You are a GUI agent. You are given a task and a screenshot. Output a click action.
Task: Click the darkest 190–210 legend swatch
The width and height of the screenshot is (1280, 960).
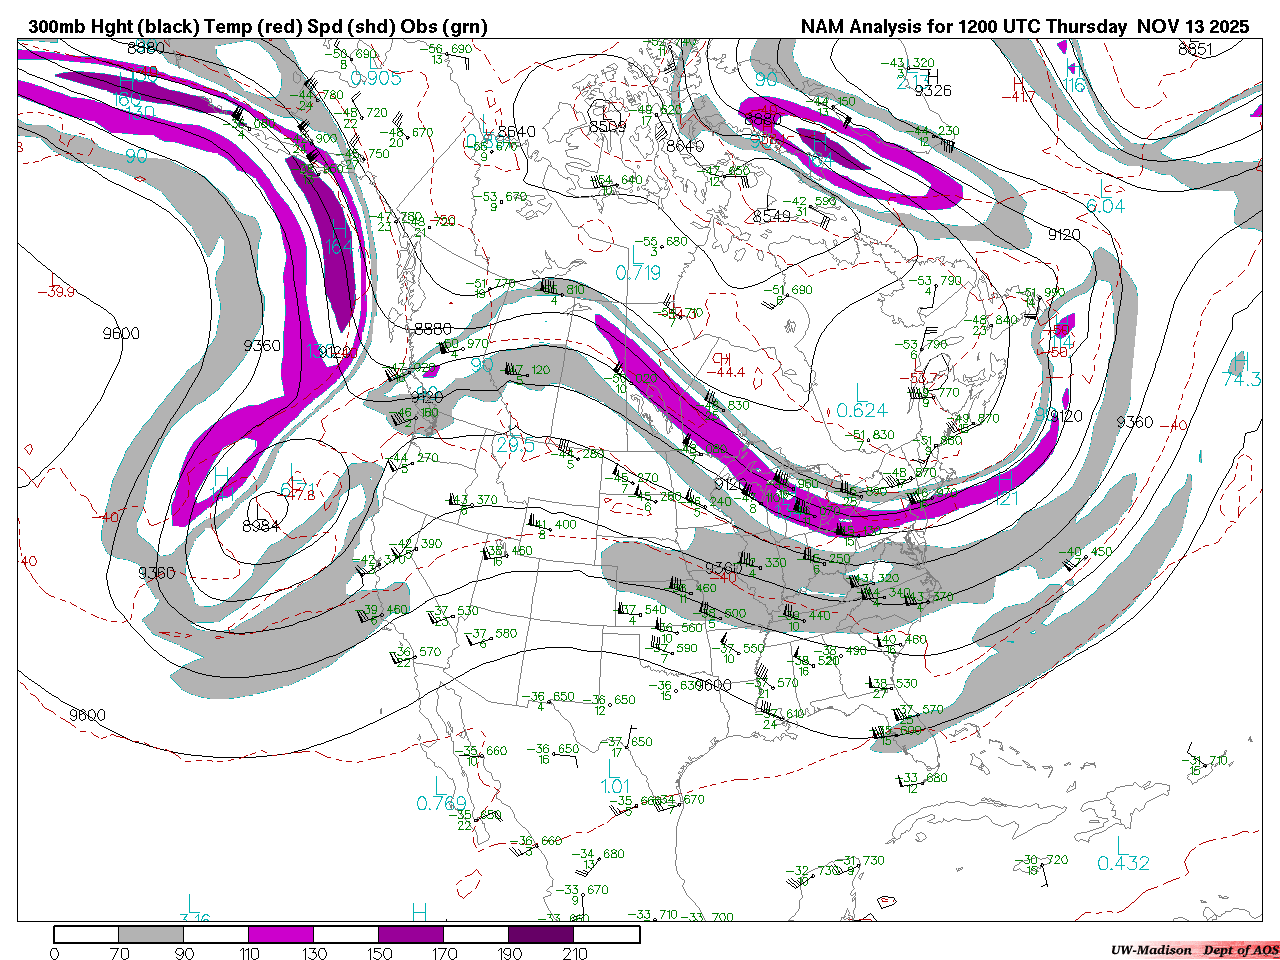(x=541, y=934)
